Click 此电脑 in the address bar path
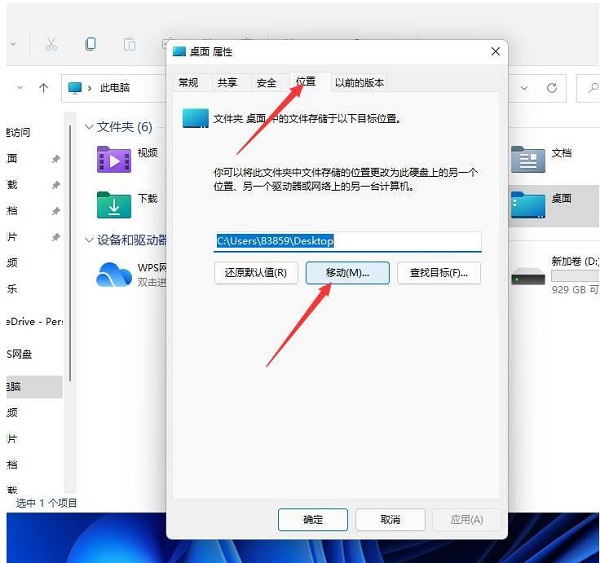 (115, 88)
